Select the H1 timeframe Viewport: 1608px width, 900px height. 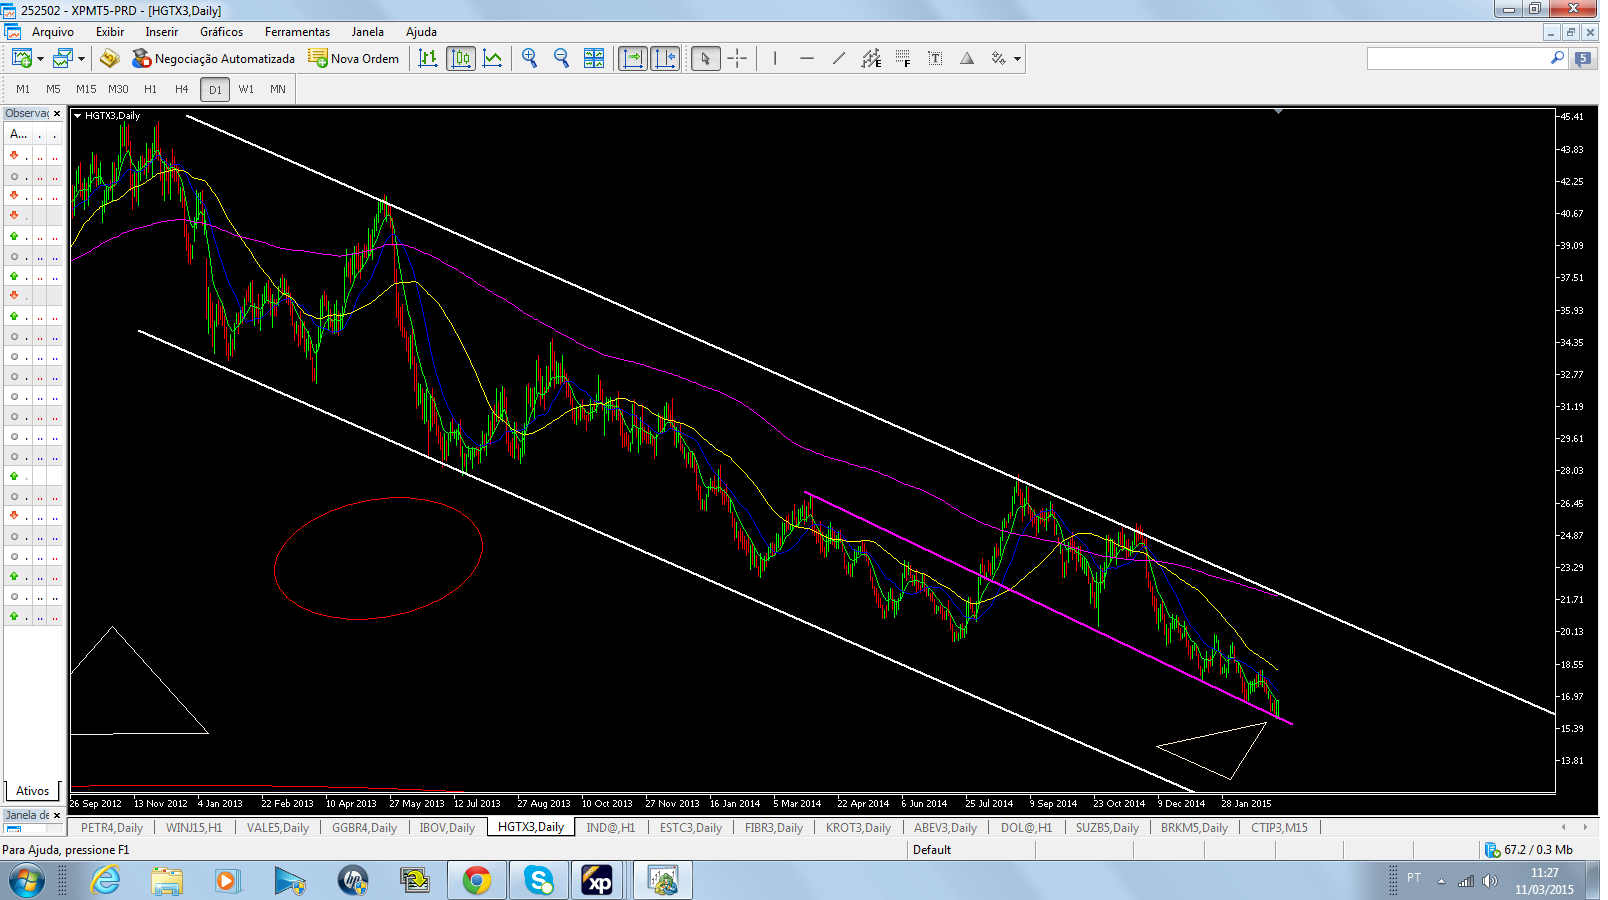click(150, 89)
